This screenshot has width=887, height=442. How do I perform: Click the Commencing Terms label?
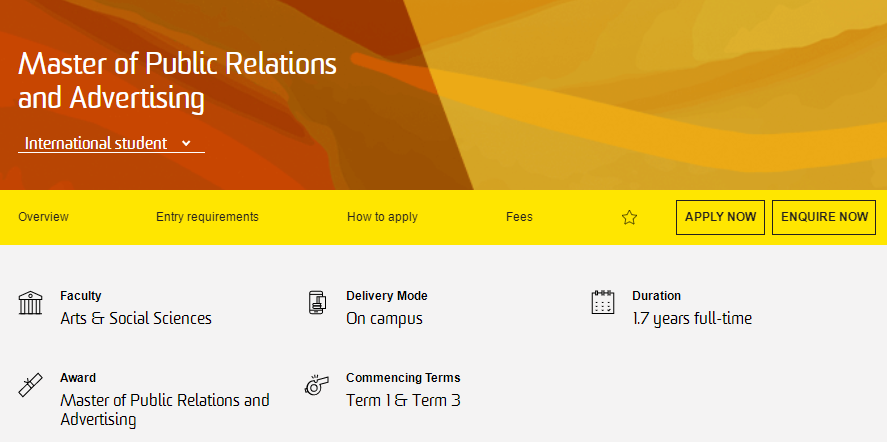click(x=403, y=378)
